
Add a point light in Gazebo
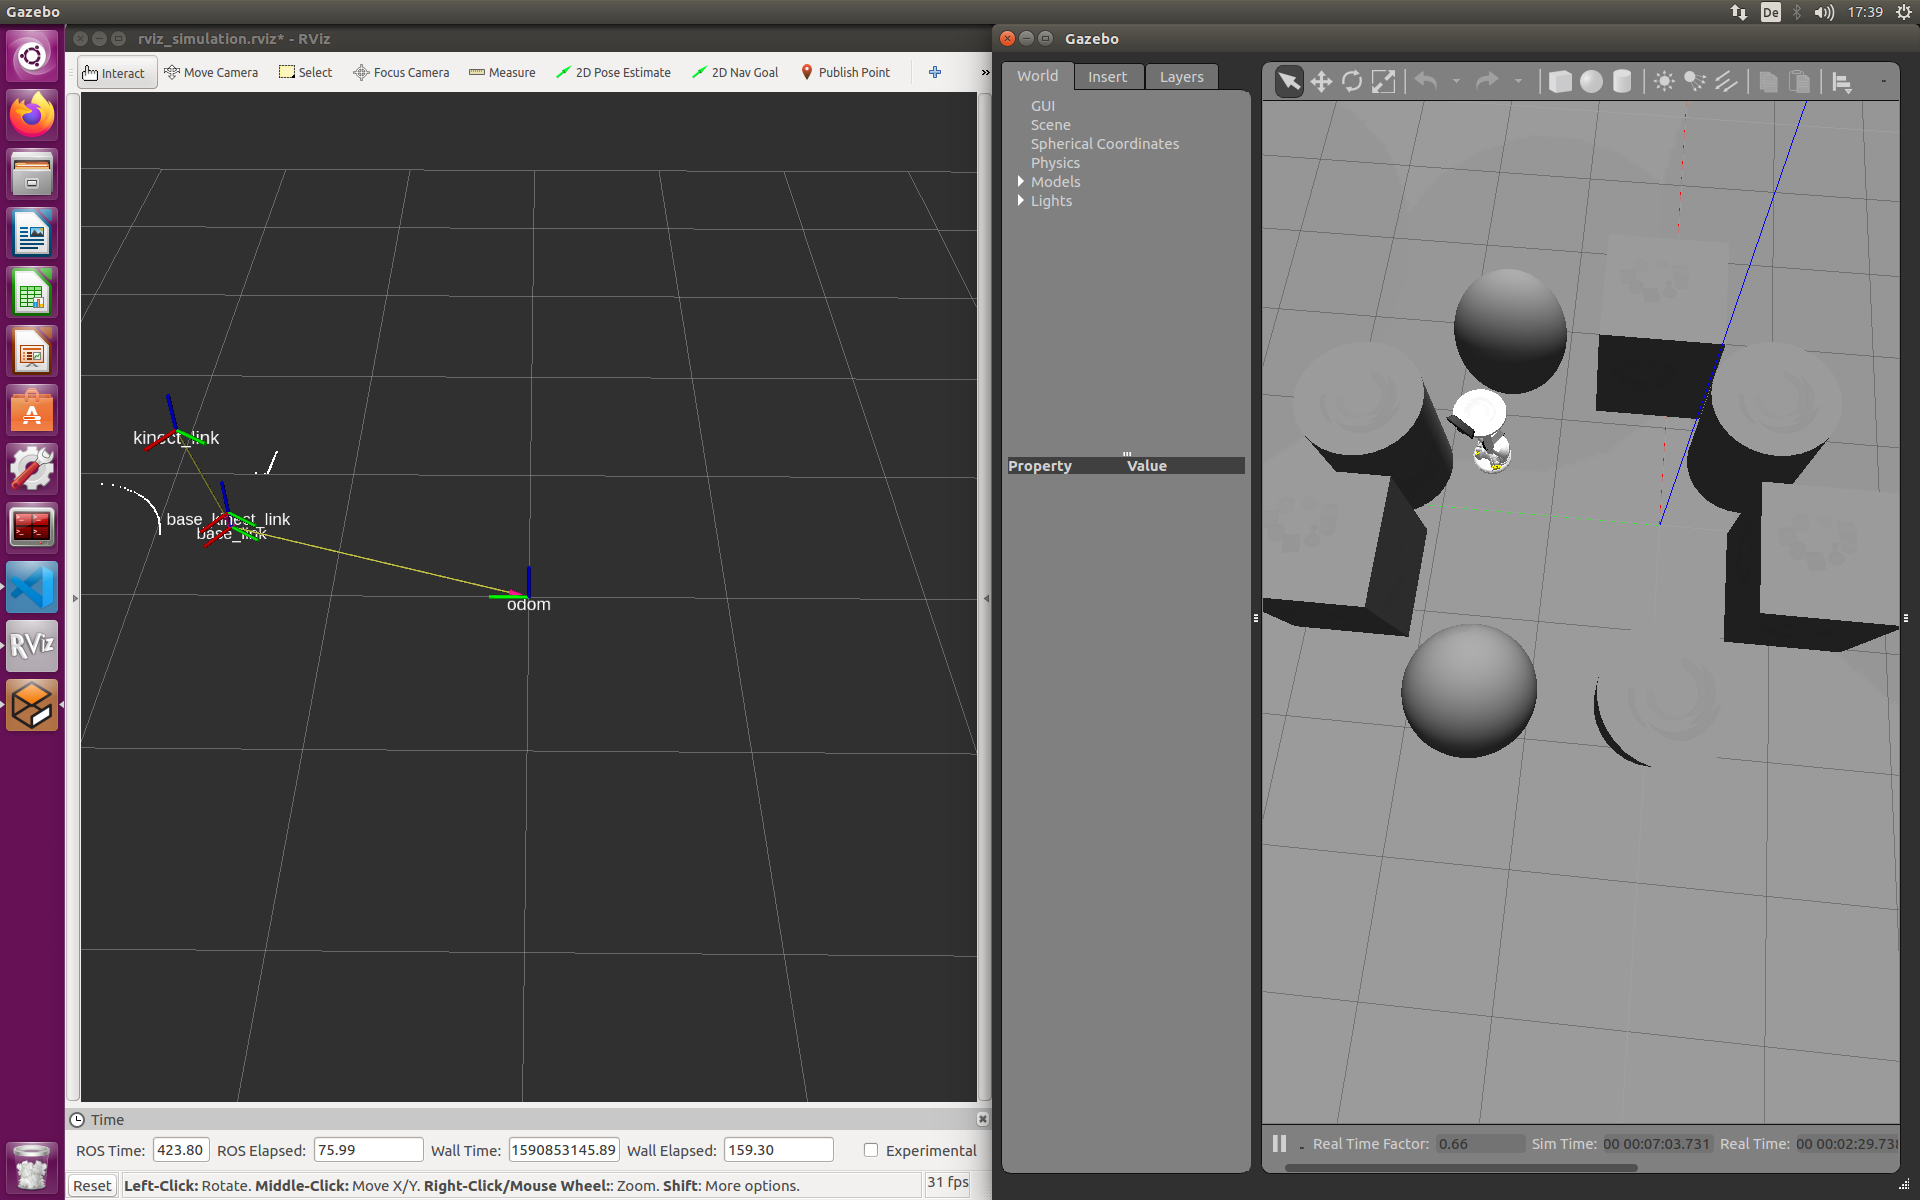point(1664,81)
